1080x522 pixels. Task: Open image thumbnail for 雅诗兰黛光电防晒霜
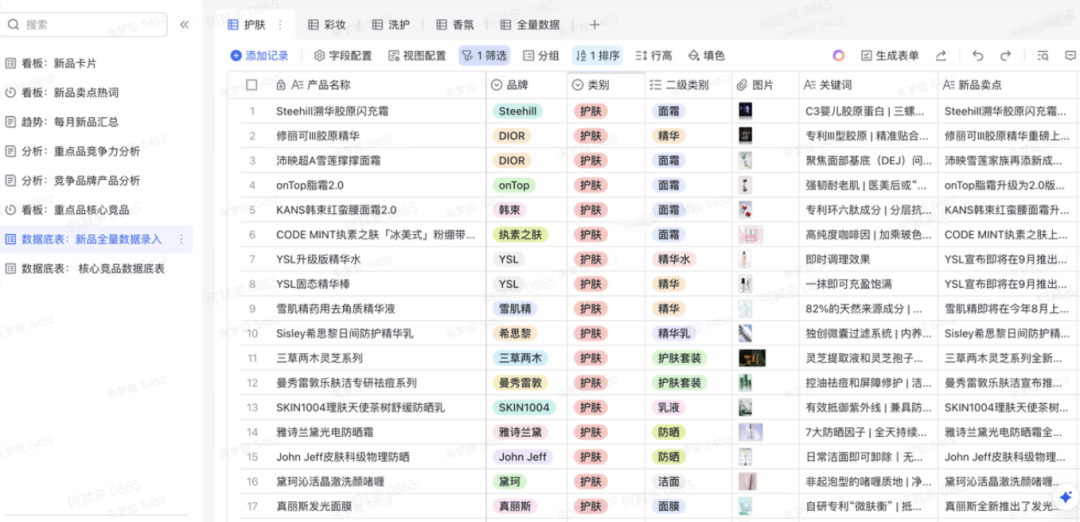click(x=751, y=432)
